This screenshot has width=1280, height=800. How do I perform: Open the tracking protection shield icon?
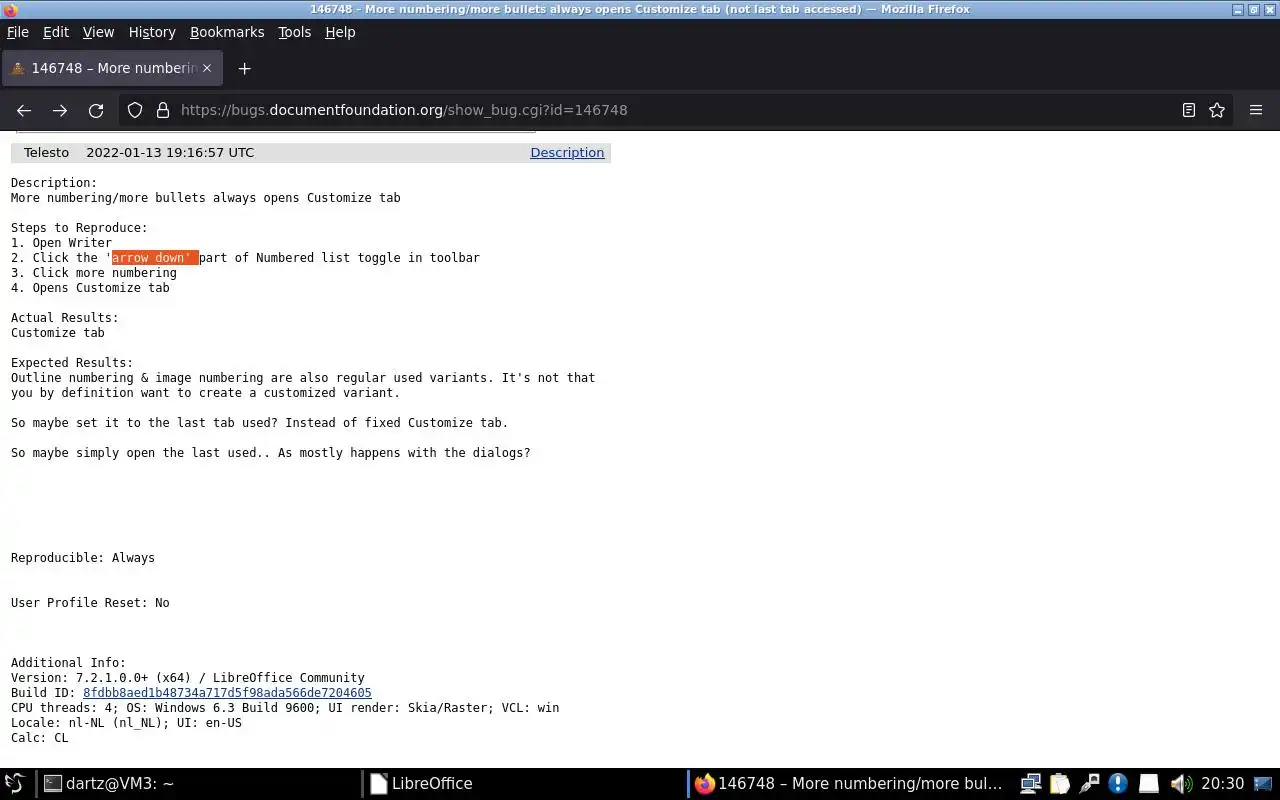pos(135,110)
